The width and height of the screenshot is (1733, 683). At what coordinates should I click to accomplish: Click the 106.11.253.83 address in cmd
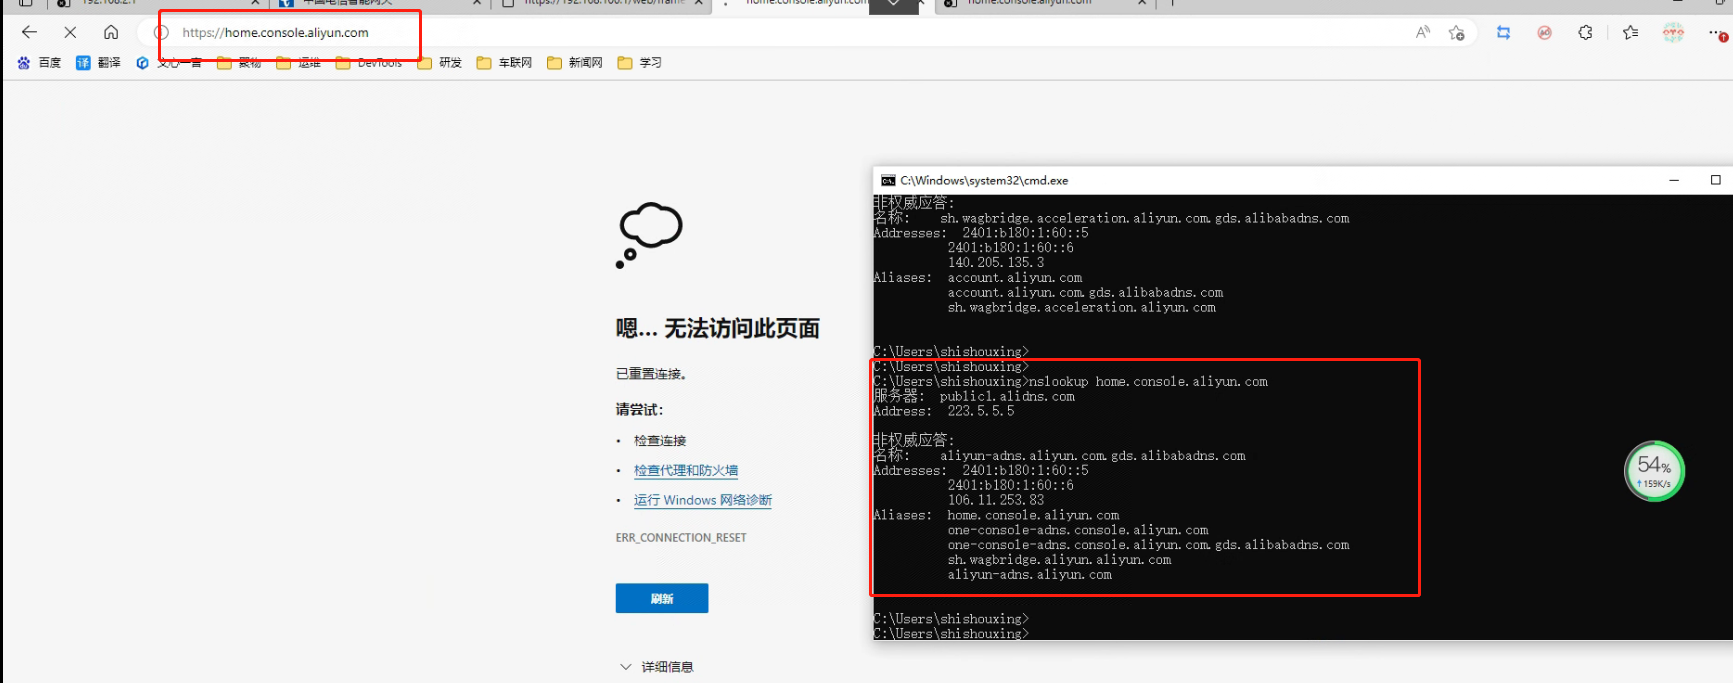pos(996,500)
